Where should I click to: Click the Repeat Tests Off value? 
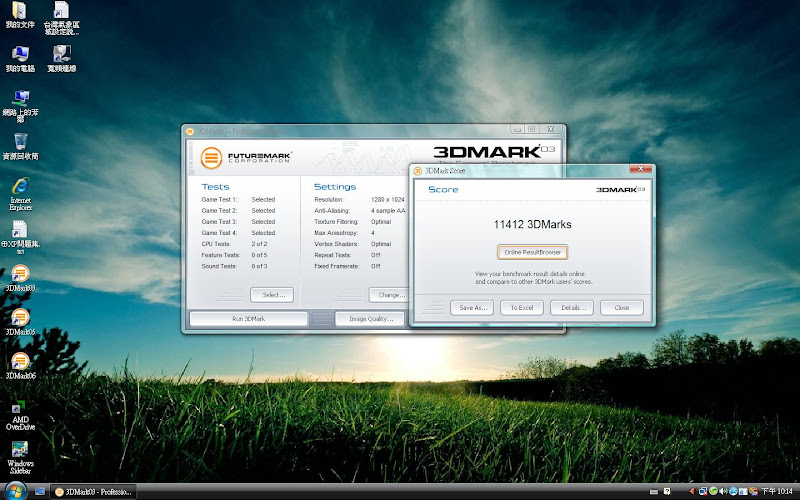pos(376,255)
